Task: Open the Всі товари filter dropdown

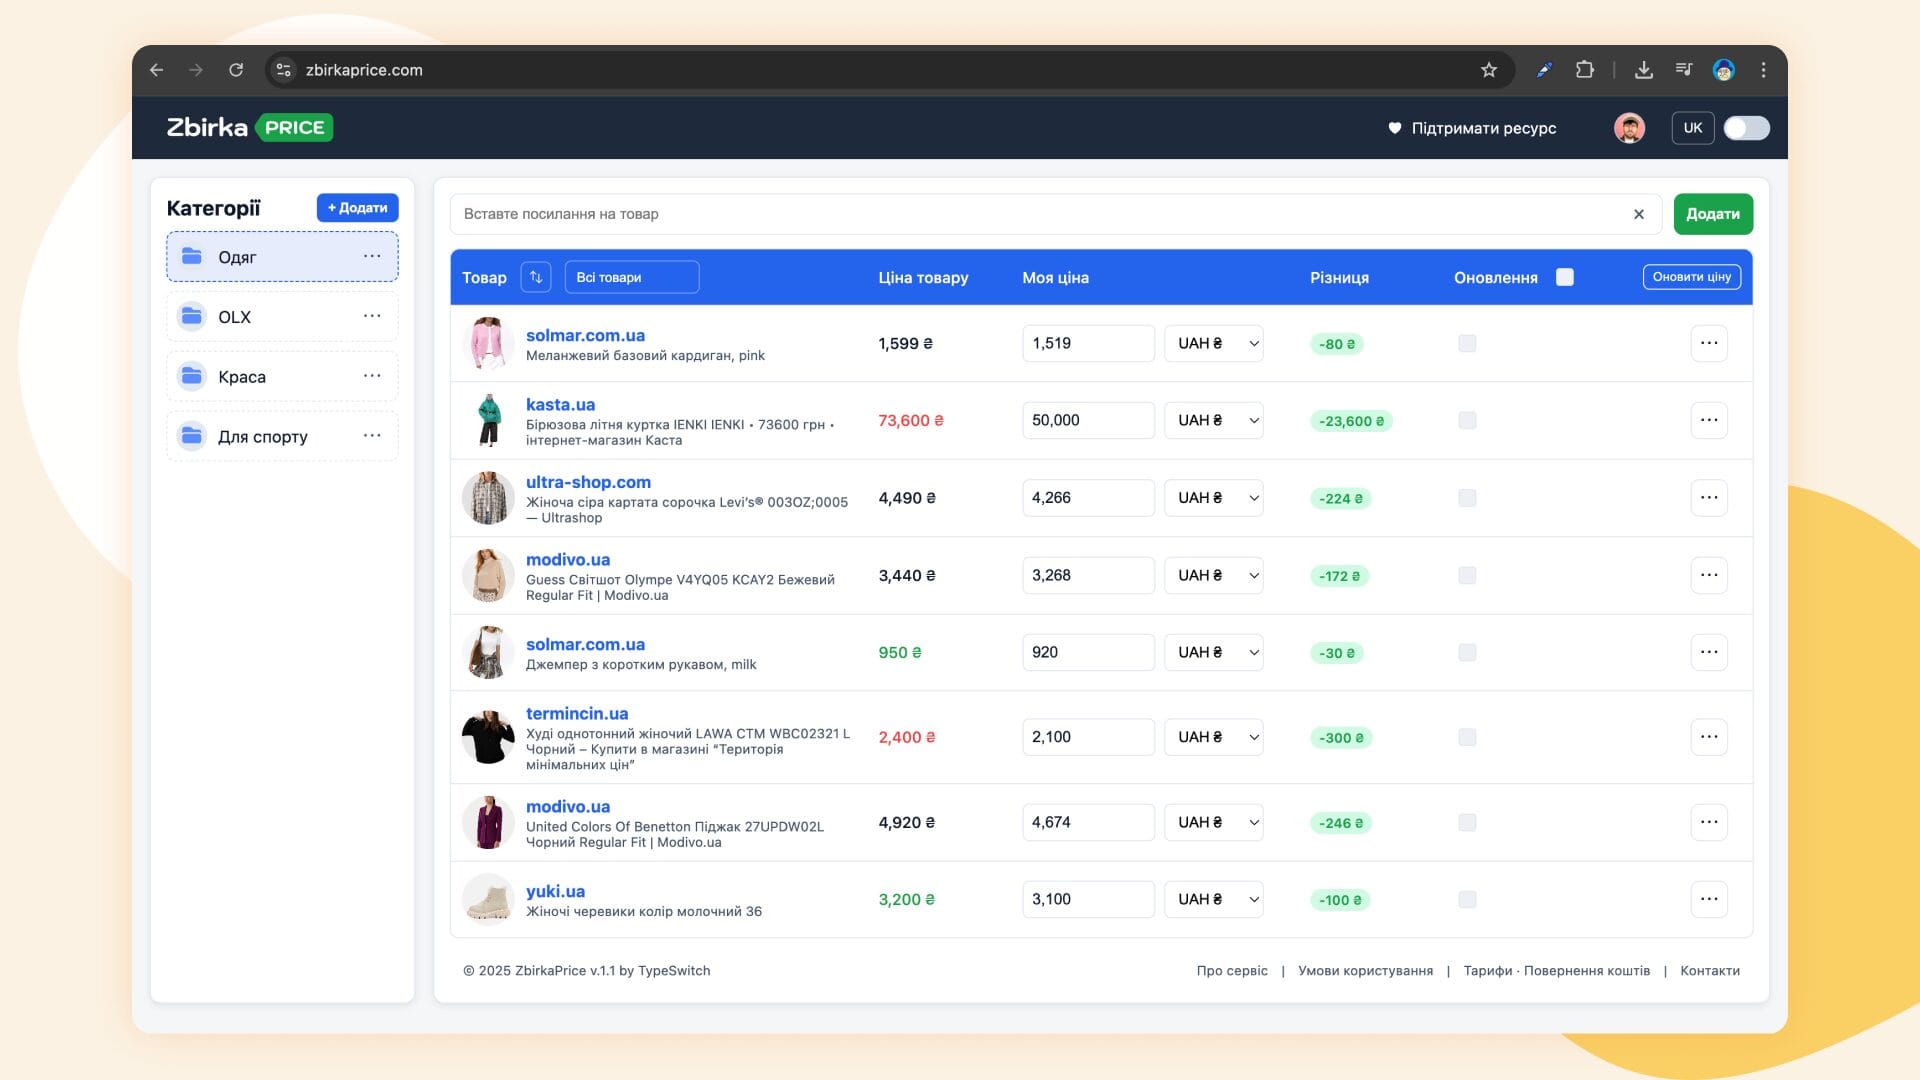Action: click(631, 277)
